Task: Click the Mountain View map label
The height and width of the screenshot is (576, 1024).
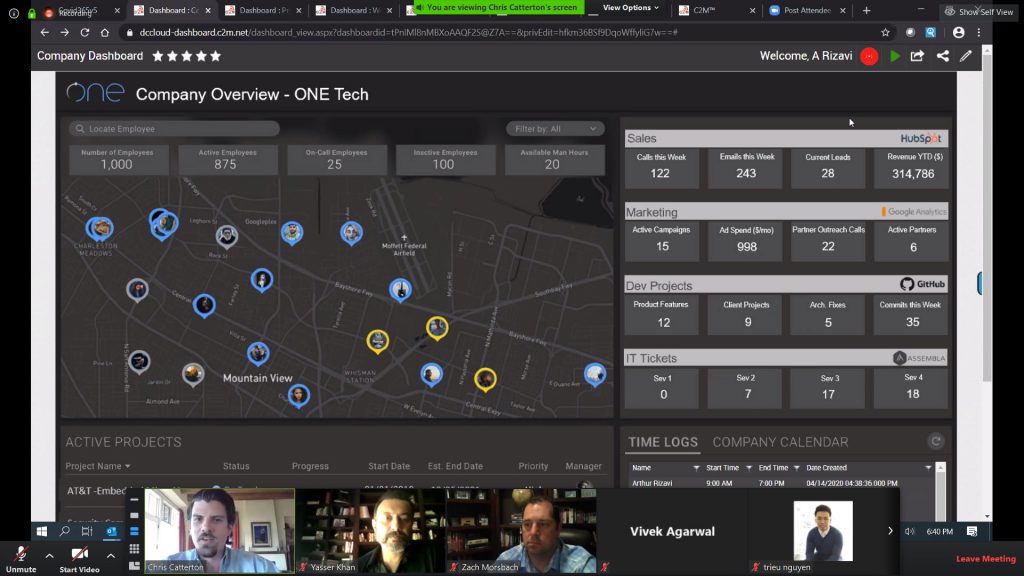Action: tap(257, 378)
